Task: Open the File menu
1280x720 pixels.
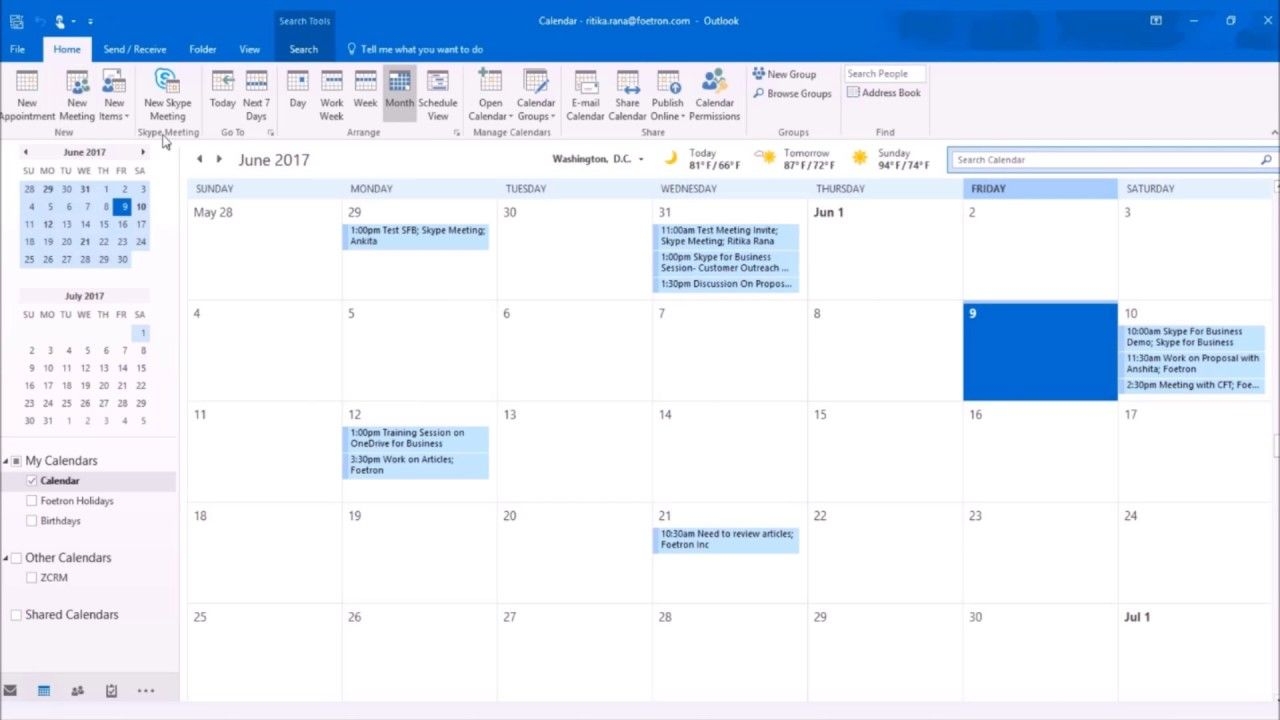Action: tap(17, 49)
